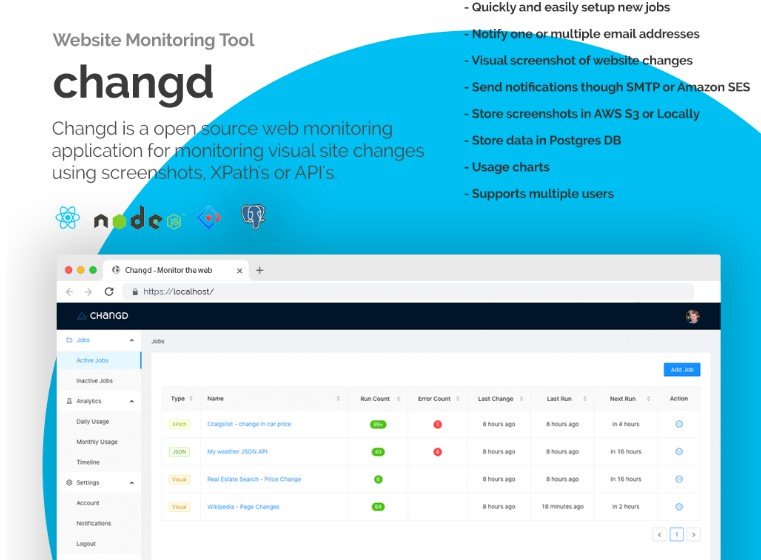Click the XPath type tag
Screen dimensions: 761x560
179,424
